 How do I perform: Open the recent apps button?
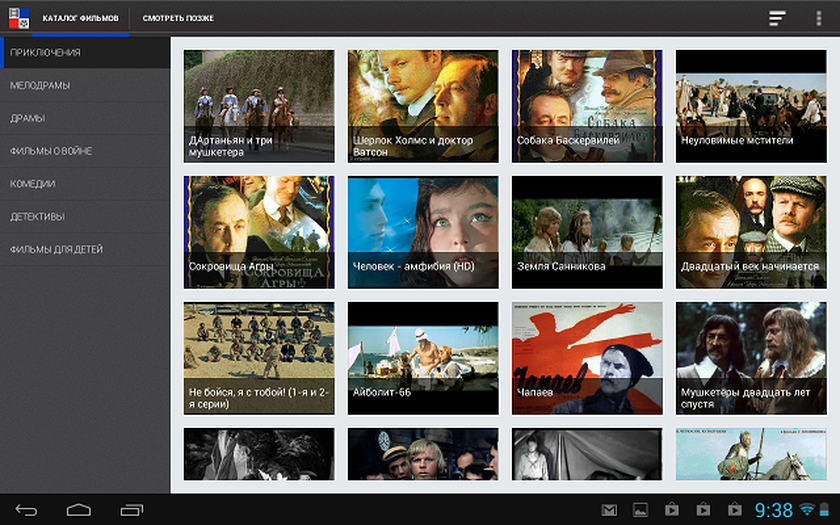tap(132, 510)
